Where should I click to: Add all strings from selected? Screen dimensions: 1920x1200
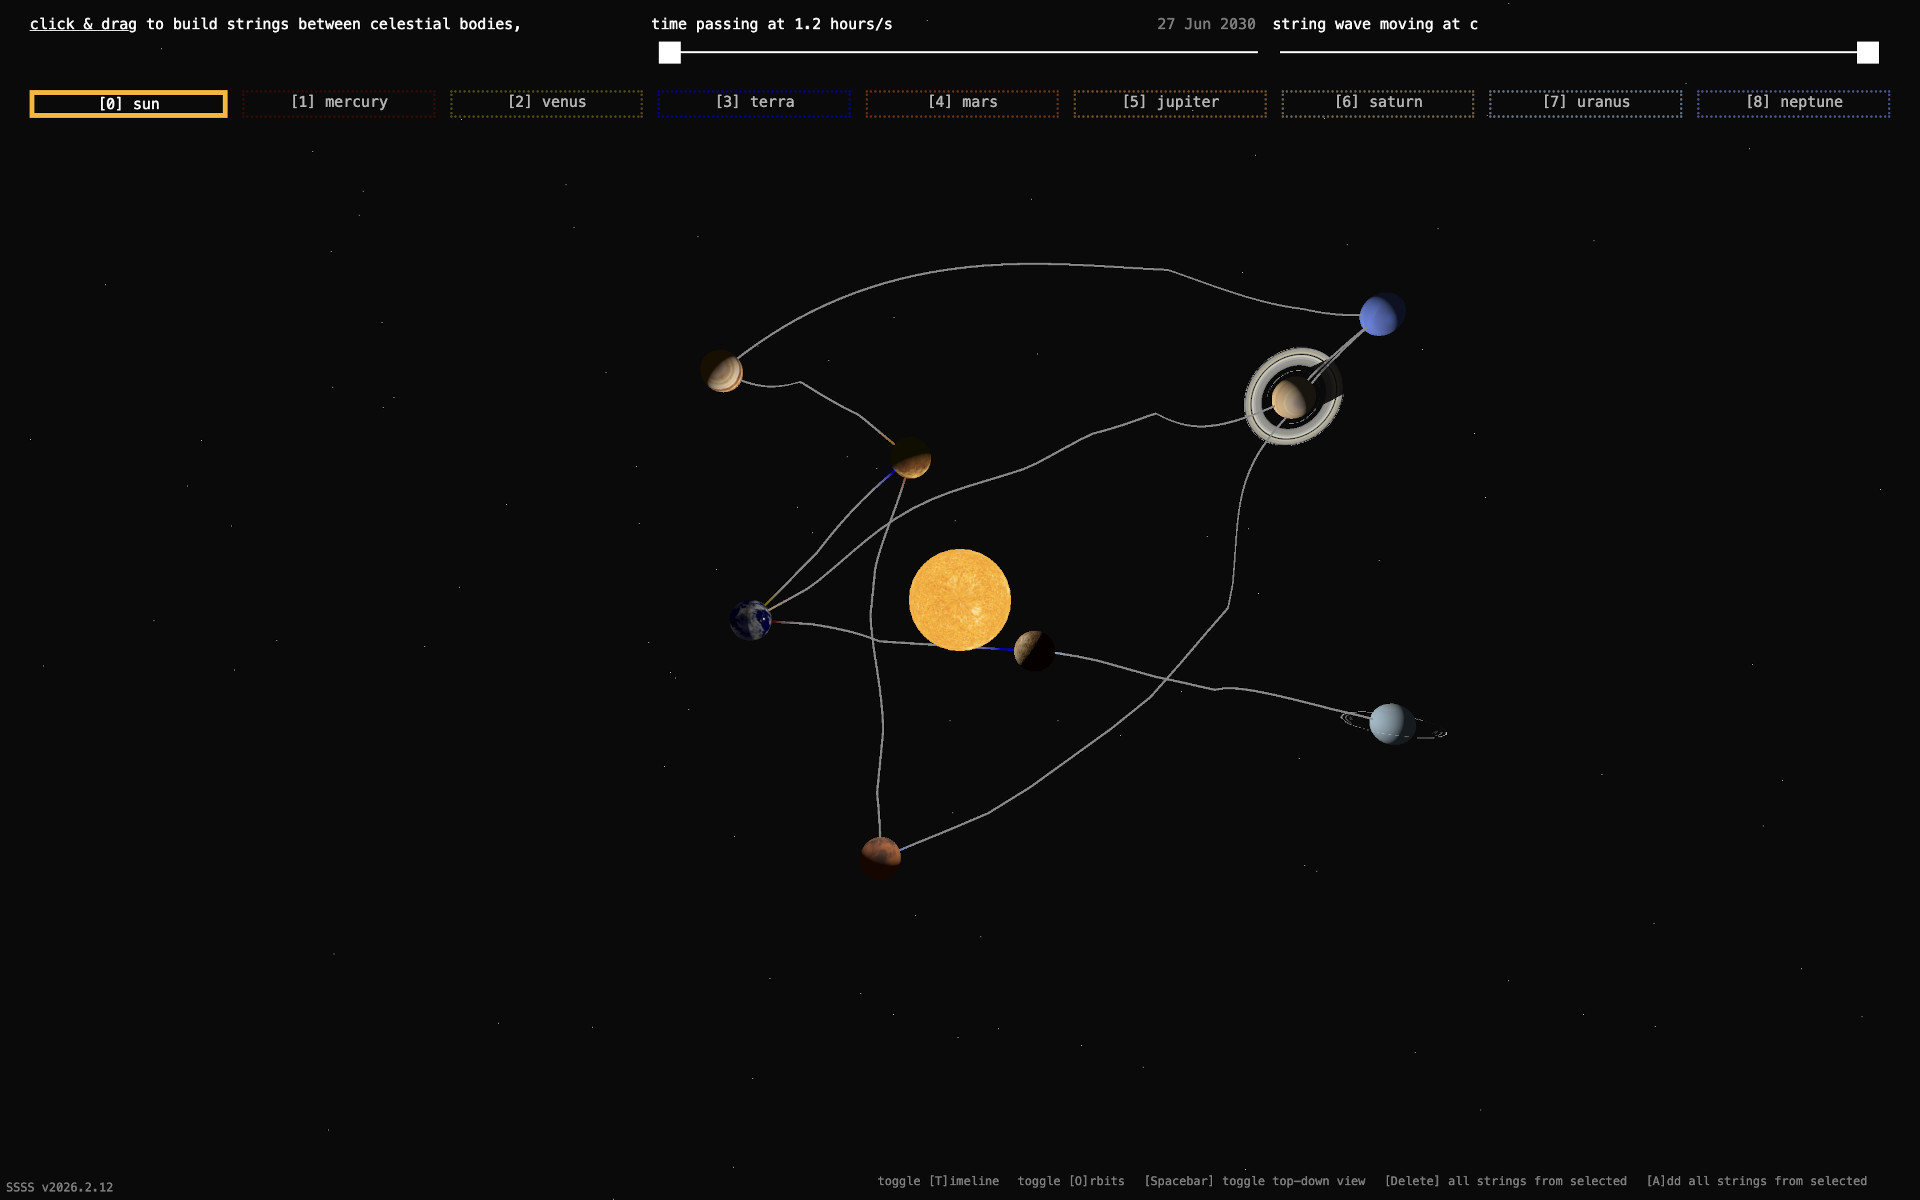point(1756,1181)
